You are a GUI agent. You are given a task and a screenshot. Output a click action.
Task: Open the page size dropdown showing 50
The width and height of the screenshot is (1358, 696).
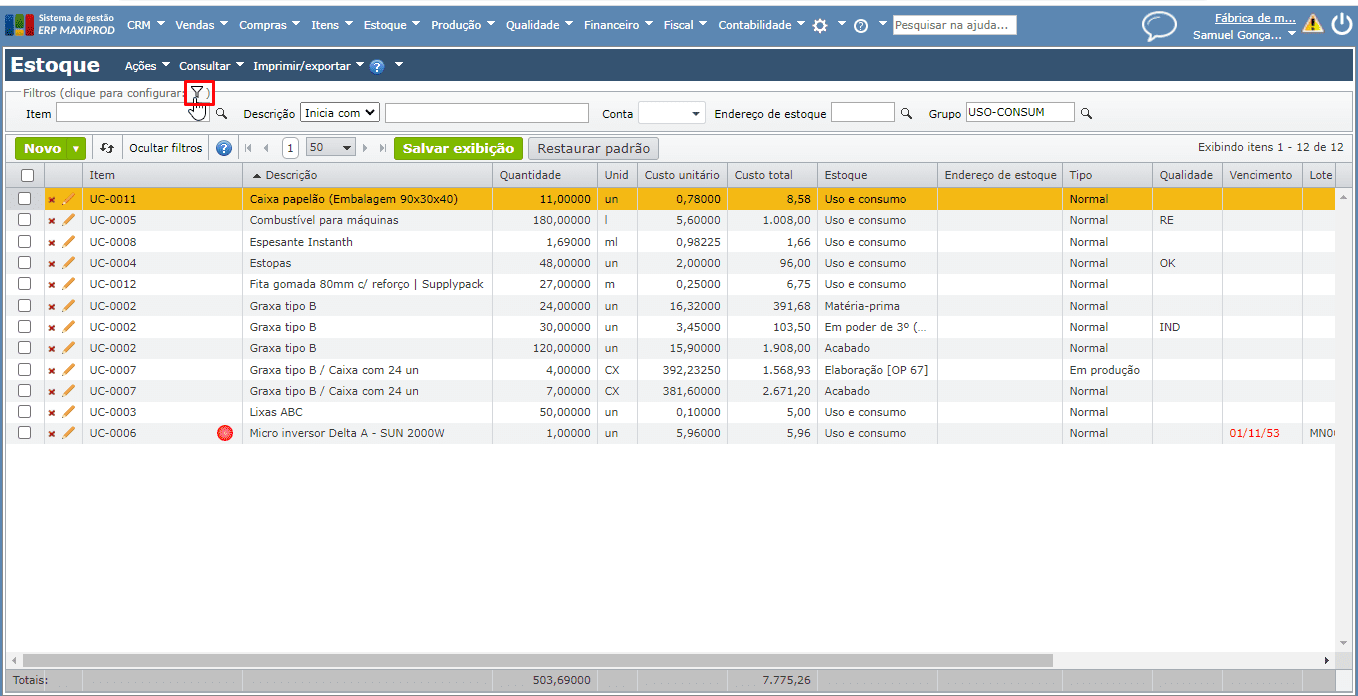click(331, 148)
